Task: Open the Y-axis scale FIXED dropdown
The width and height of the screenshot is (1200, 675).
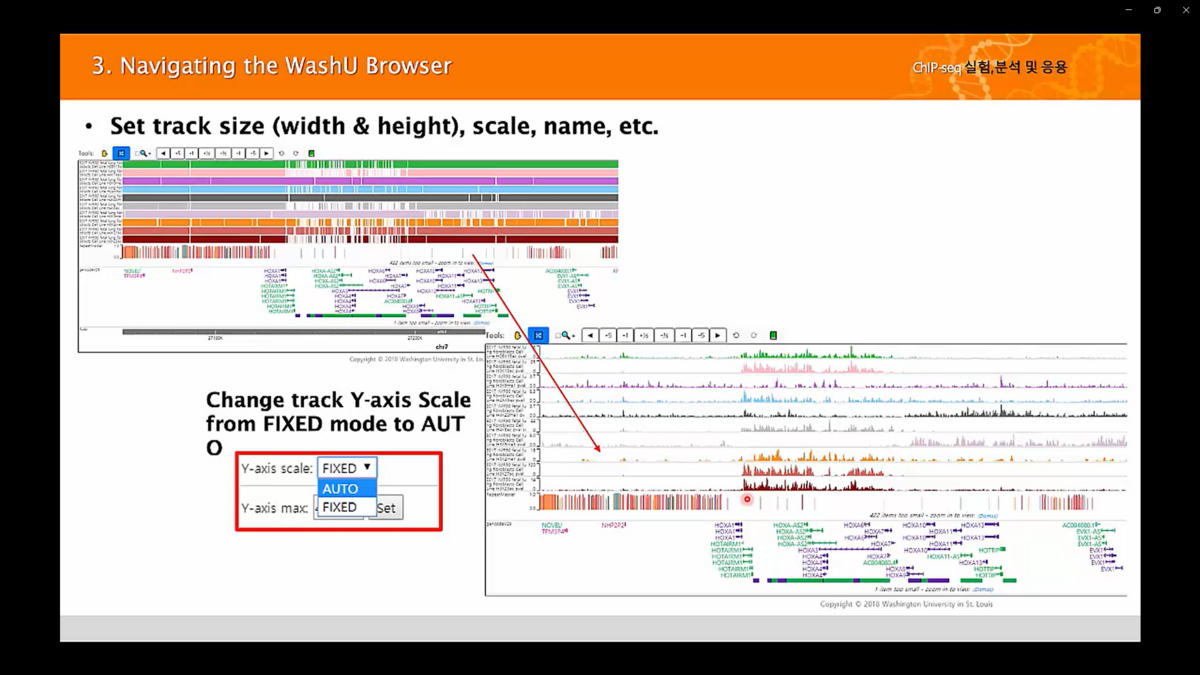Action: point(347,468)
